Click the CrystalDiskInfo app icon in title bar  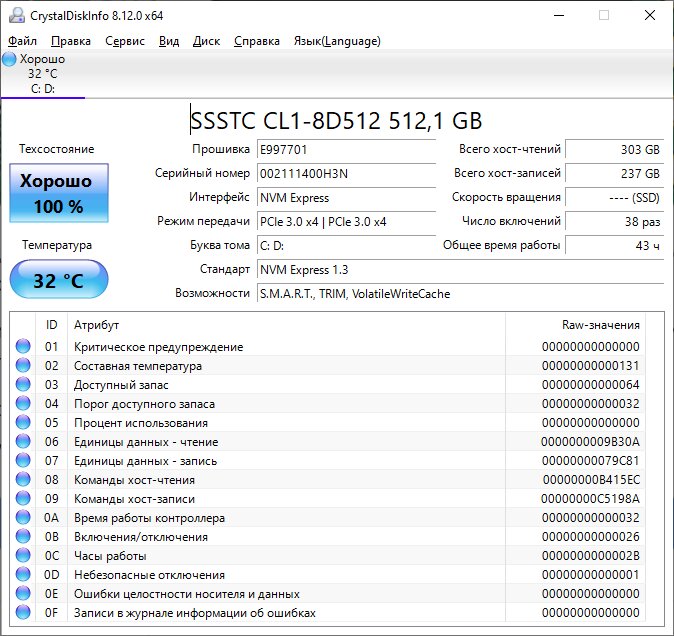click(x=17, y=15)
